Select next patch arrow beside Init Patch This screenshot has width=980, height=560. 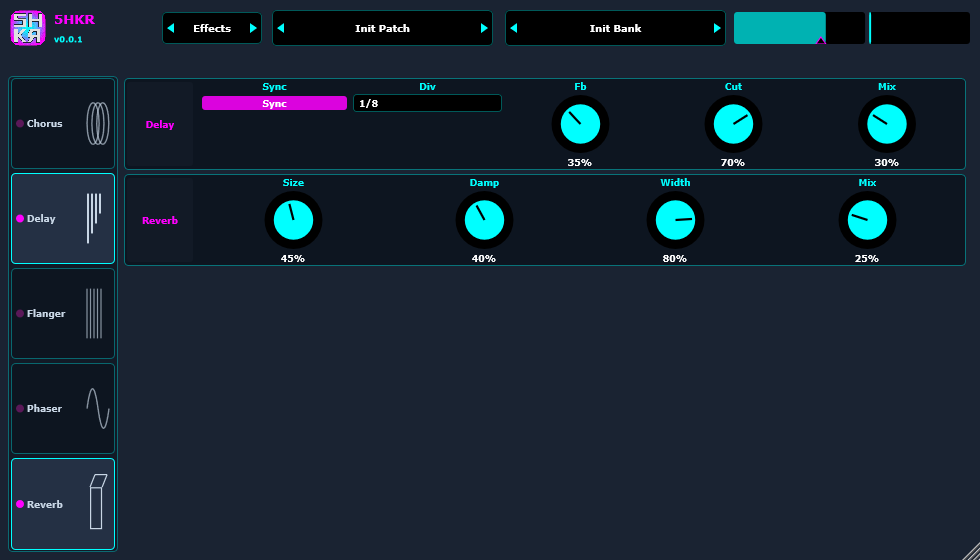(x=484, y=28)
